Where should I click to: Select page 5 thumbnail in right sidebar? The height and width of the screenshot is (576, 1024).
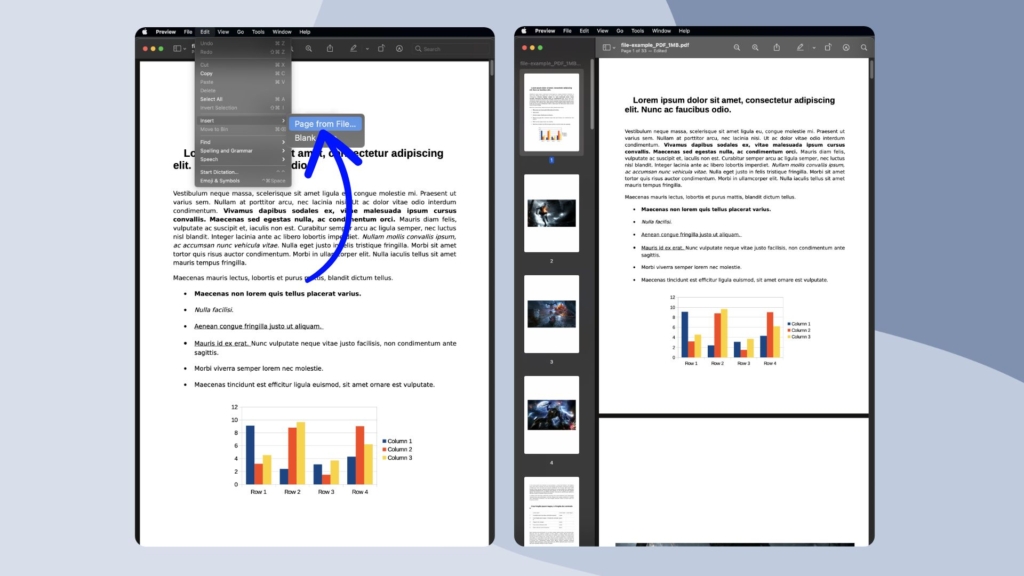(551, 511)
